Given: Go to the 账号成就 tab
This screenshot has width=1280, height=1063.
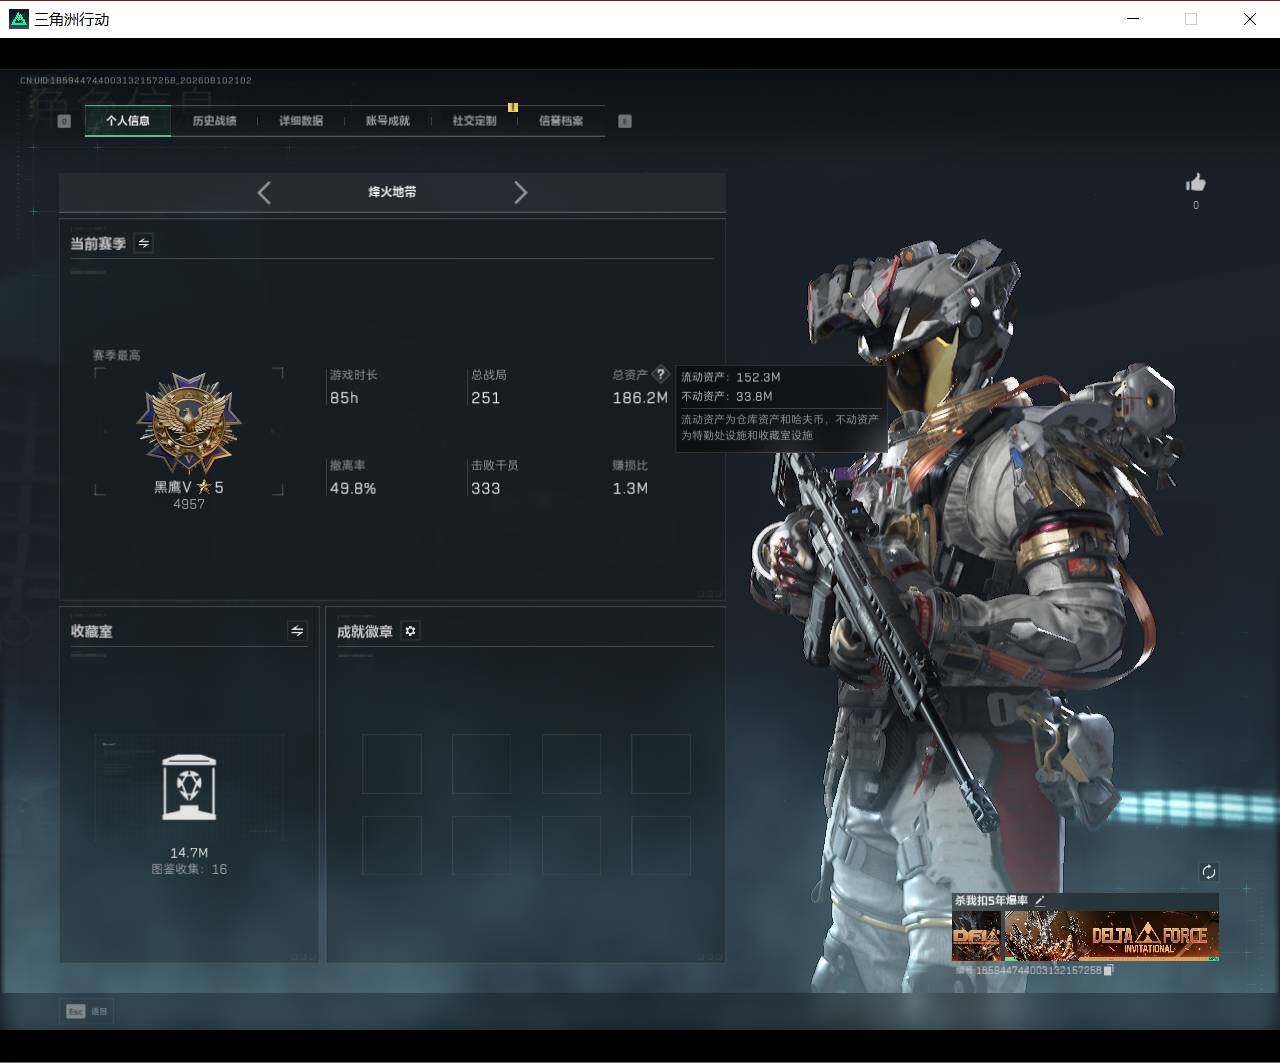Looking at the screenshot, I should tap(387, 121).
